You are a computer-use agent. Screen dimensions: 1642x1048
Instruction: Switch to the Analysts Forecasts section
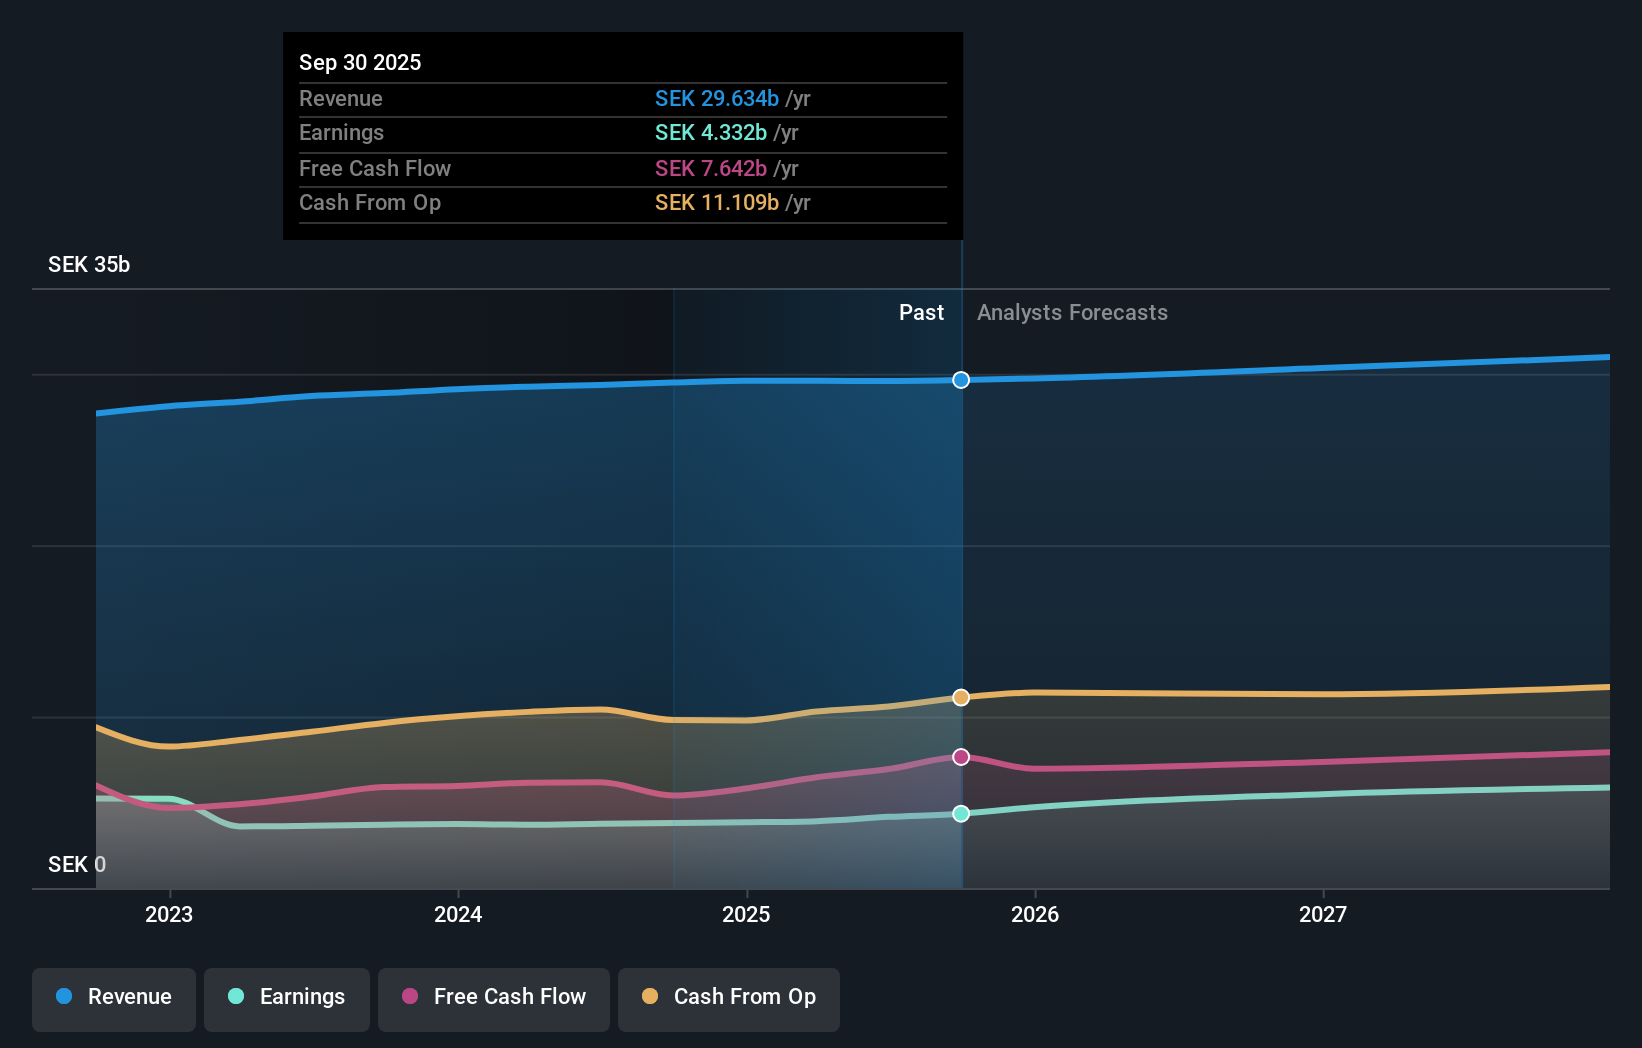[x=1072, y=312]
